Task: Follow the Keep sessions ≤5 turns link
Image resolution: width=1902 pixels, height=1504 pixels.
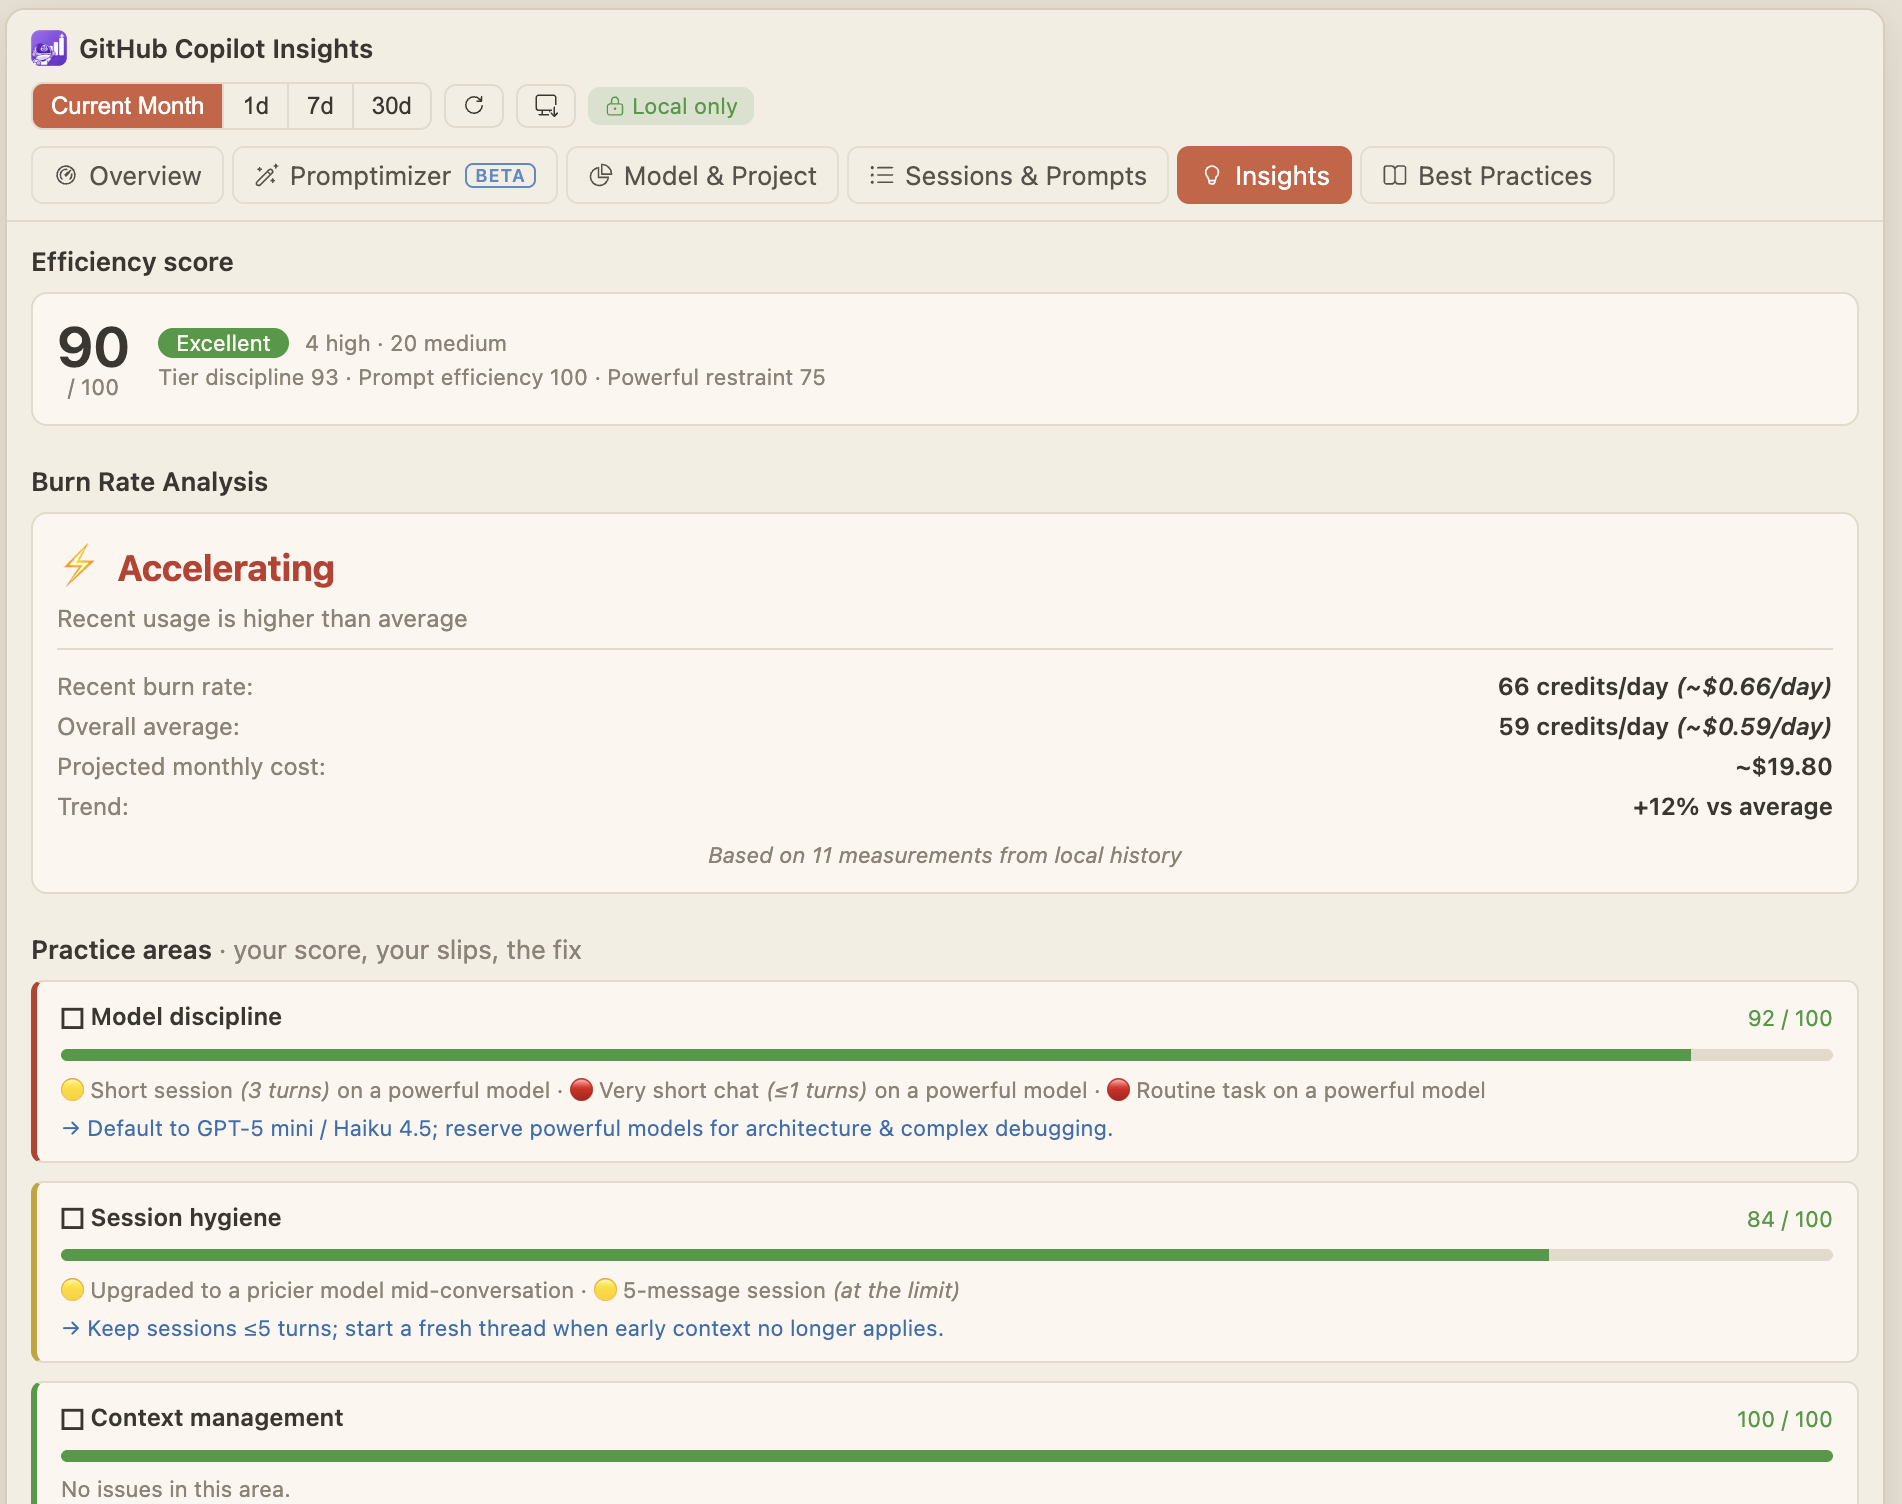Action: (502, 1328)
